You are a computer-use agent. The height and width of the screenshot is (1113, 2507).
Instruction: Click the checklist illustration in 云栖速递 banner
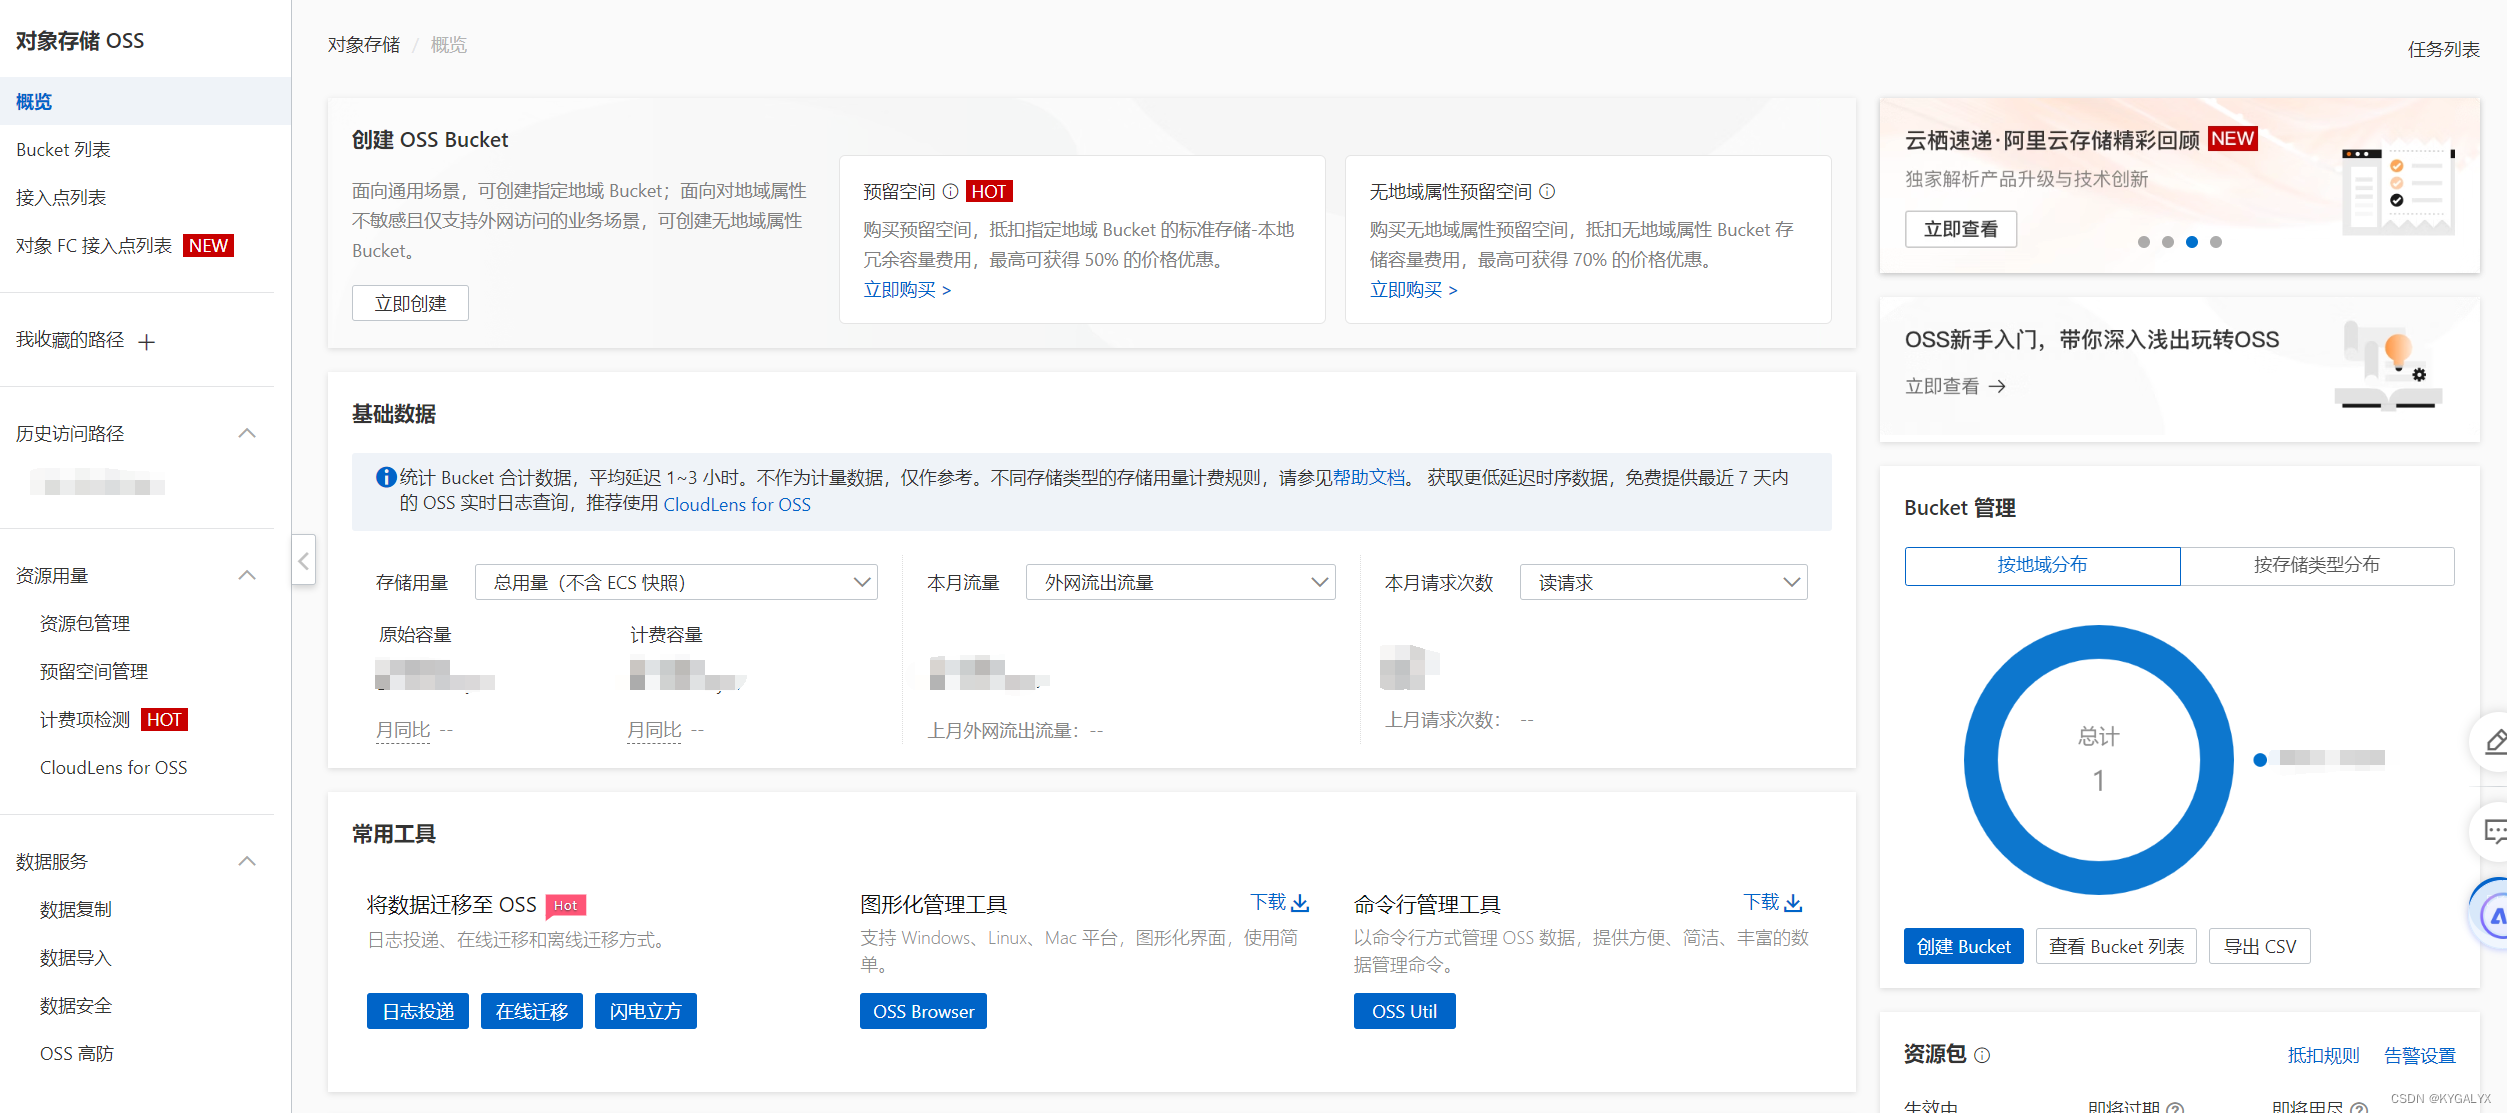(2398, 190)
